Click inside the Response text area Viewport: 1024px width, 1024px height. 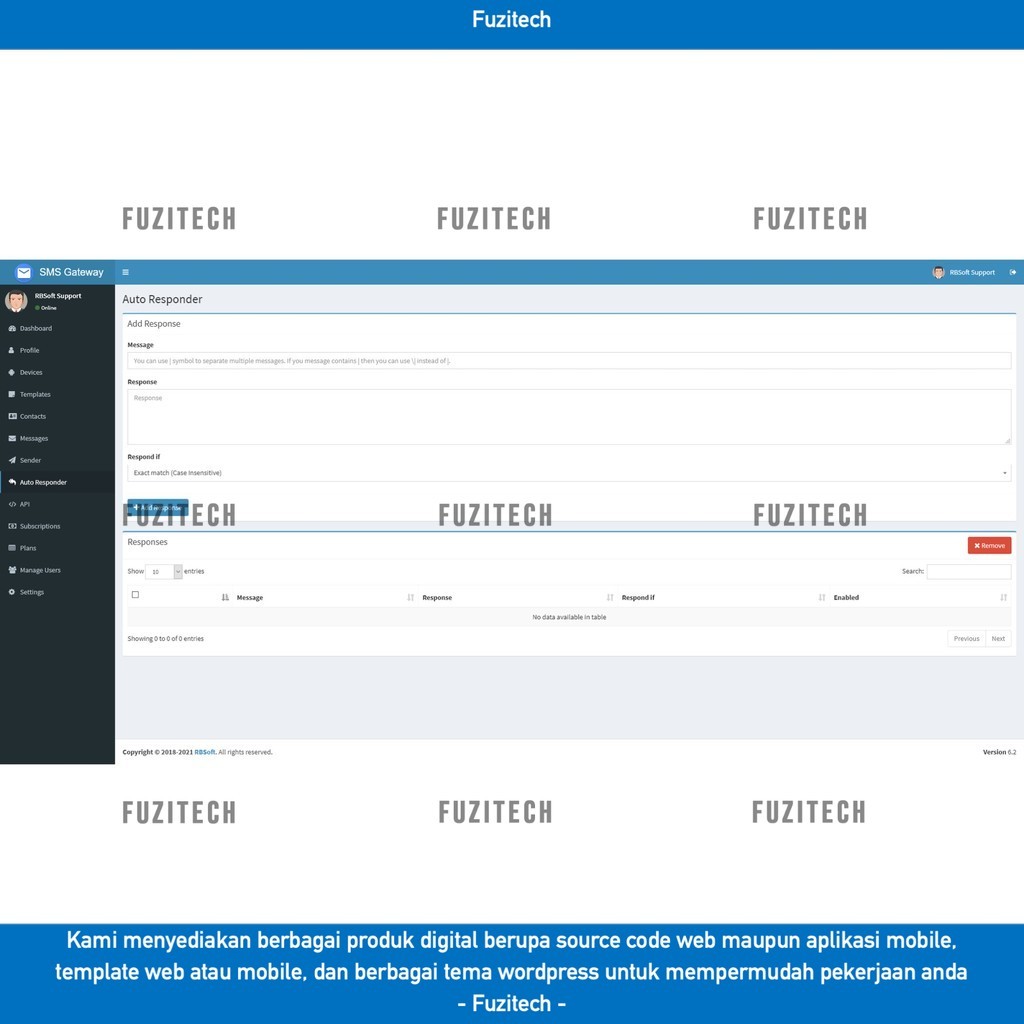(569, 417)
